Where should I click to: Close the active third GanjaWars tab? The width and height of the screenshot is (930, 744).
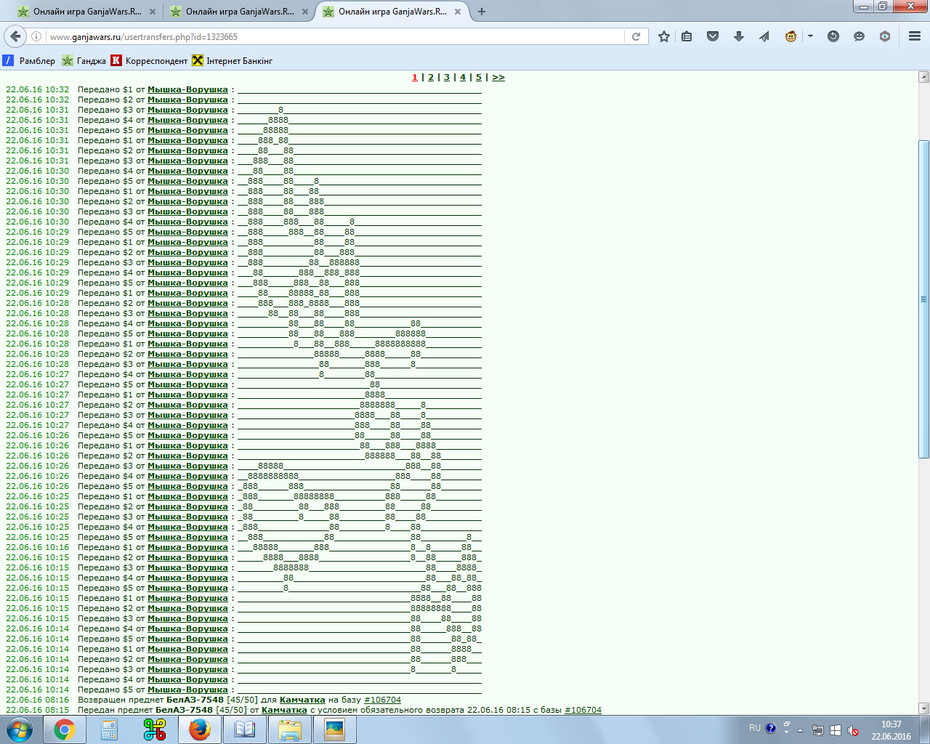(x=458, y=11)
